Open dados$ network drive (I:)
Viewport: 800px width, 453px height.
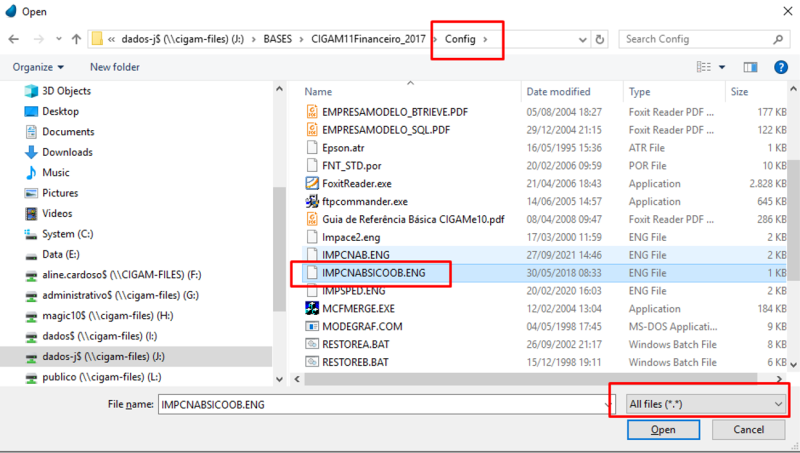click(x=99, y=336)
